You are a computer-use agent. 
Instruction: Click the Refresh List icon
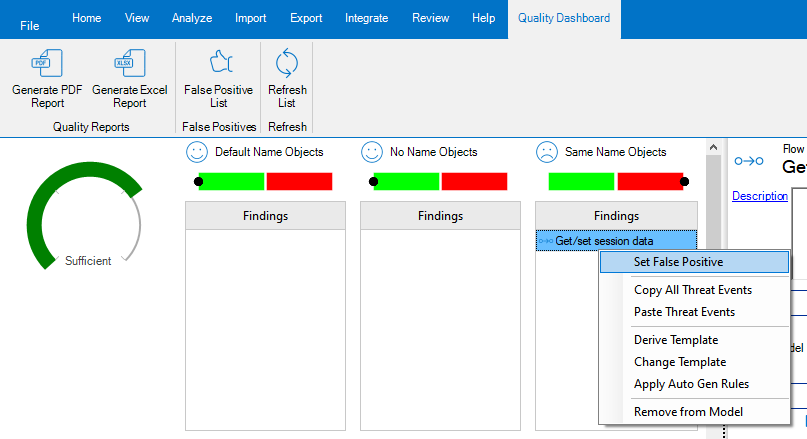pyautogui.click(x=287, y=65)
